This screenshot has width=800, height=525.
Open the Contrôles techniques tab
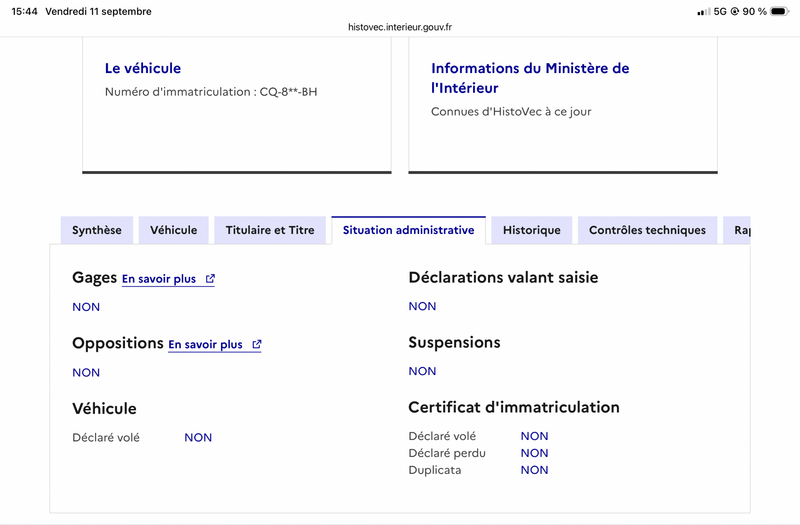pyautogui.click(x=647, y=230)
